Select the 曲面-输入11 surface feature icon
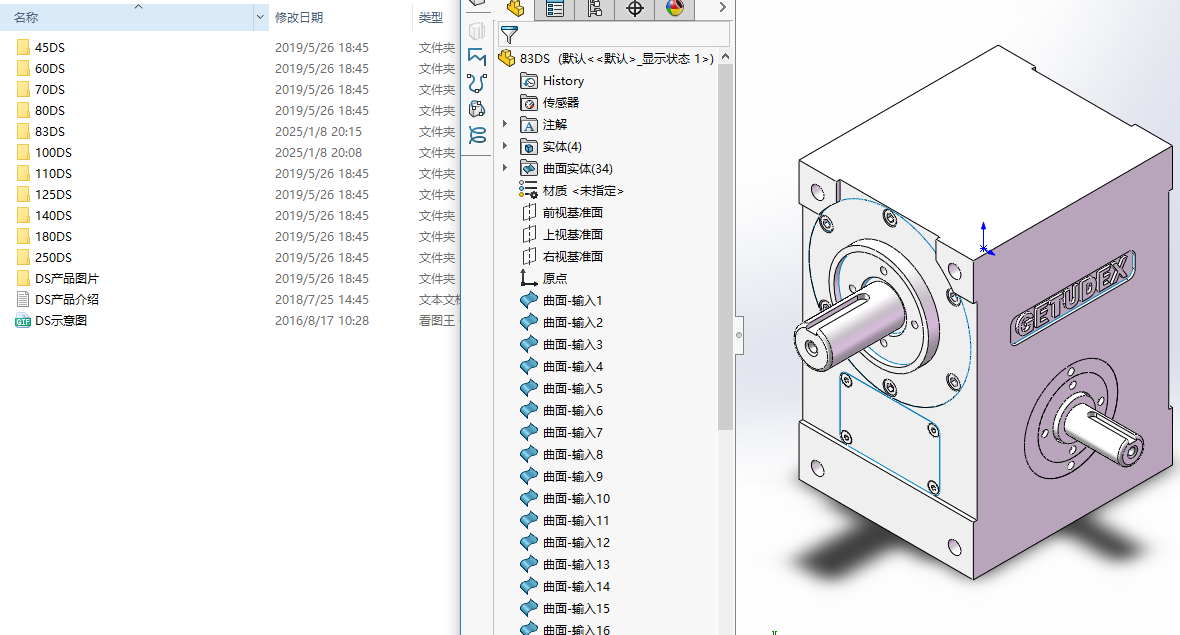Screen dimensions: 1180x635 (x=529, y=520)
